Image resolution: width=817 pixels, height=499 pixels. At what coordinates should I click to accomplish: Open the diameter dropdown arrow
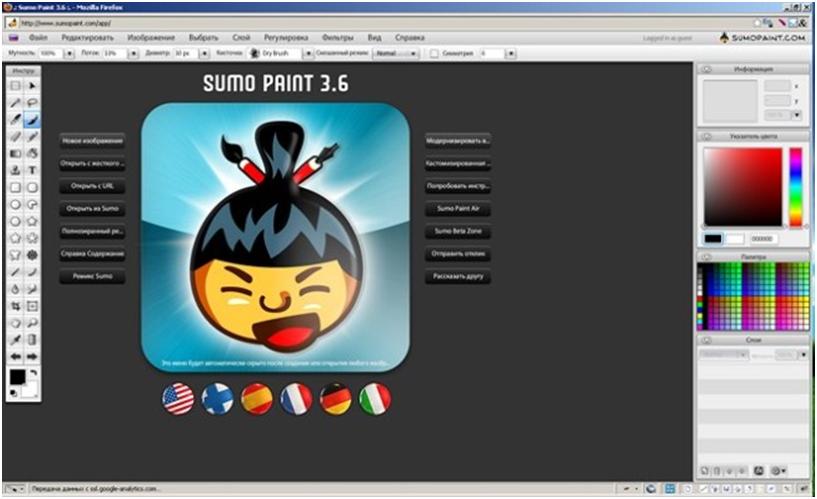click(204, 53)
